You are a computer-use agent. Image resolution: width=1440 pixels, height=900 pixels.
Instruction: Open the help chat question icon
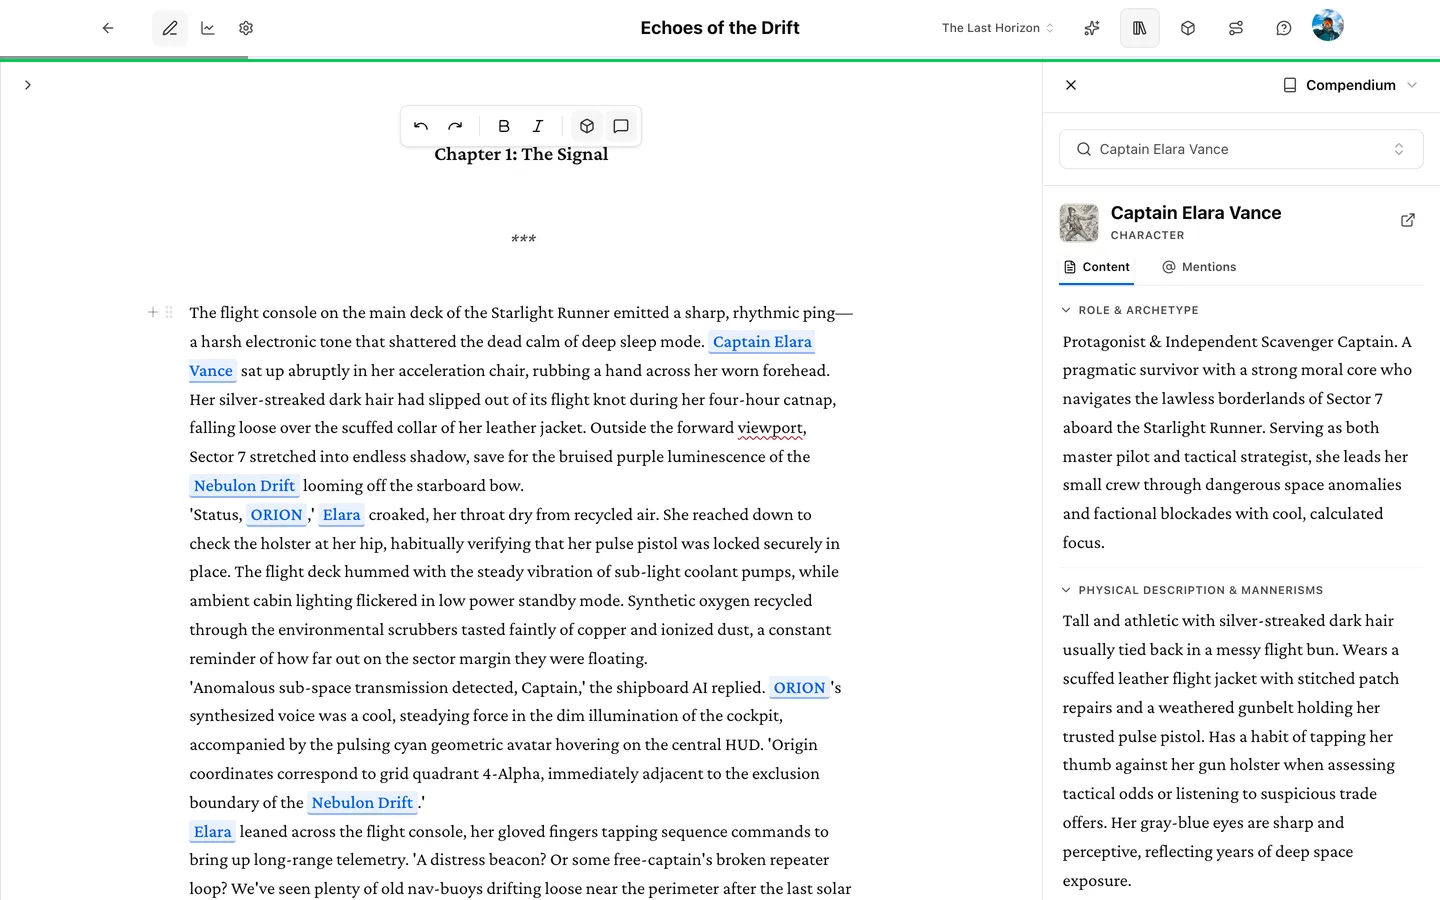click(1284, 28)
